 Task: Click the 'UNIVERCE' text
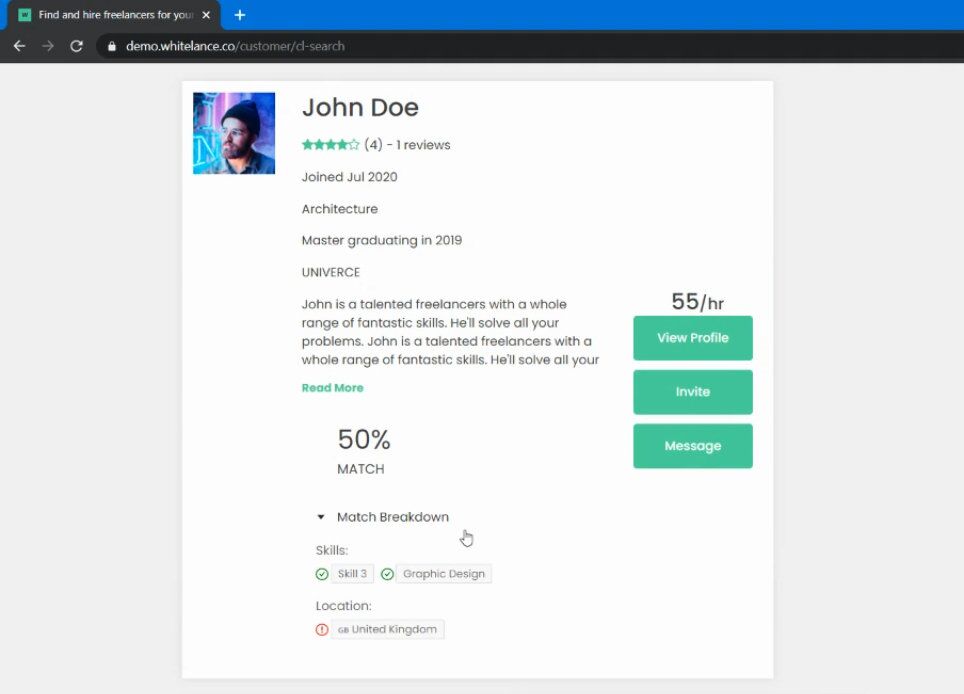tap(331, 272)
